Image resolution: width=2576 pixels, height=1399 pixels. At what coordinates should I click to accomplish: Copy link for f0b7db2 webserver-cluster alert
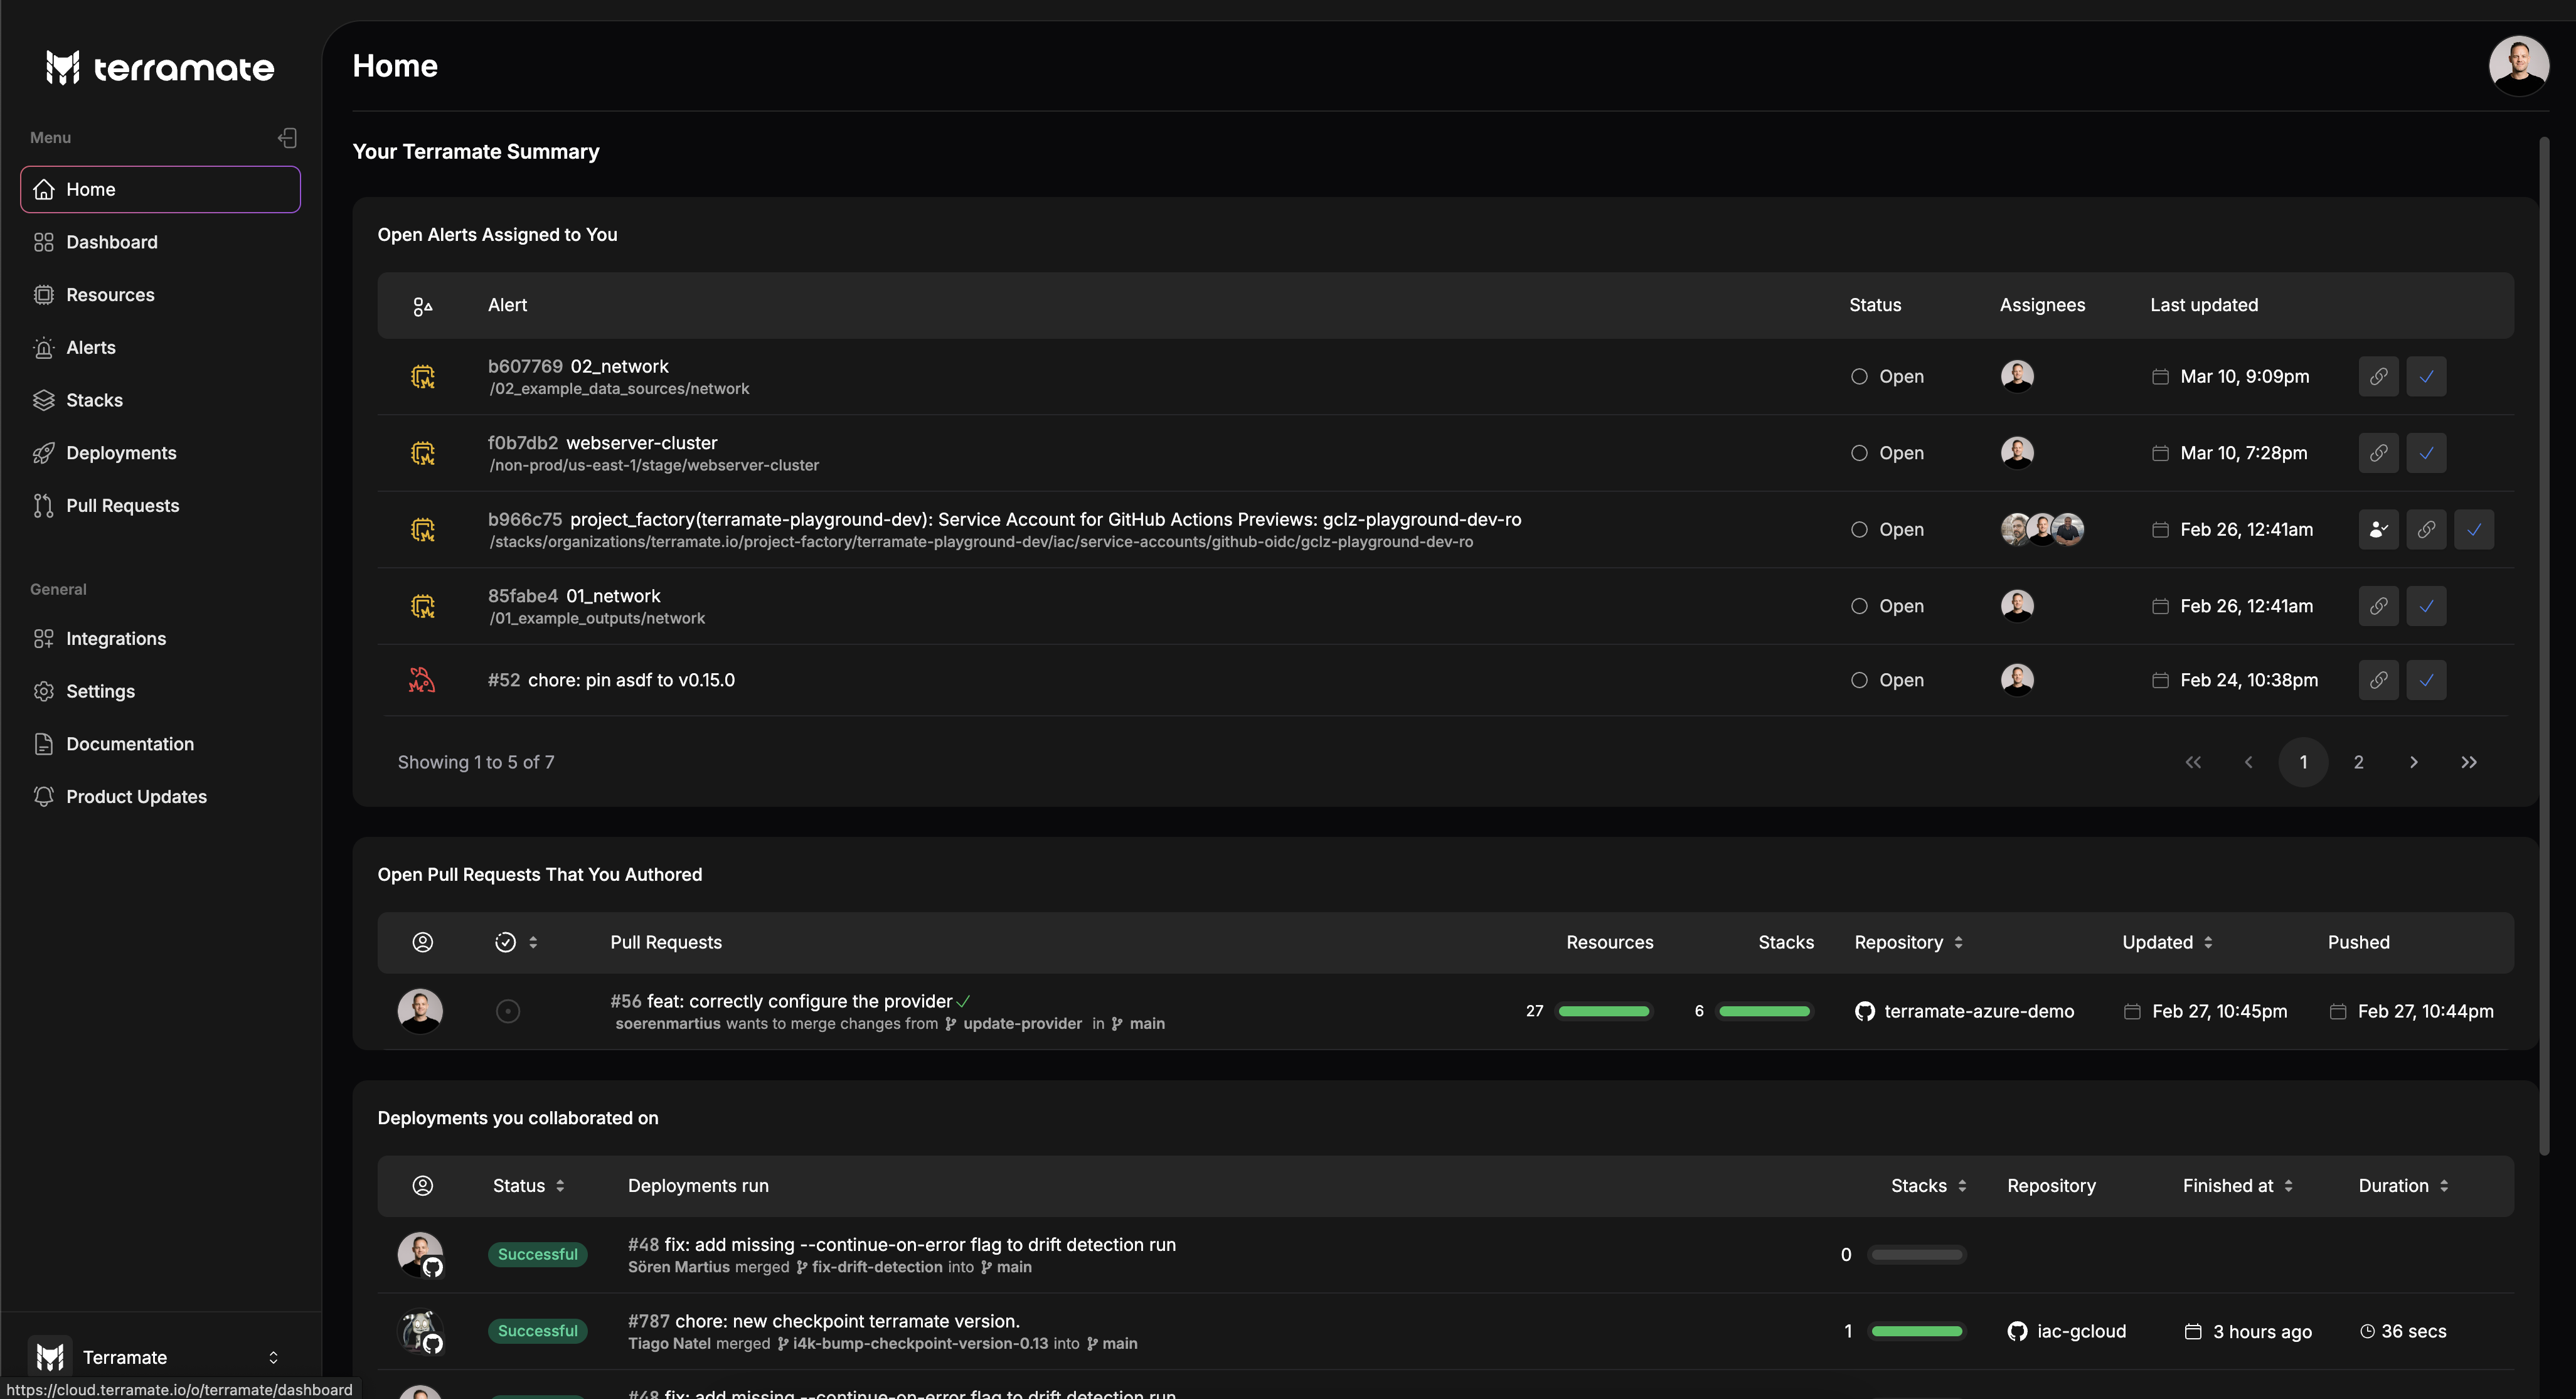2378,453
